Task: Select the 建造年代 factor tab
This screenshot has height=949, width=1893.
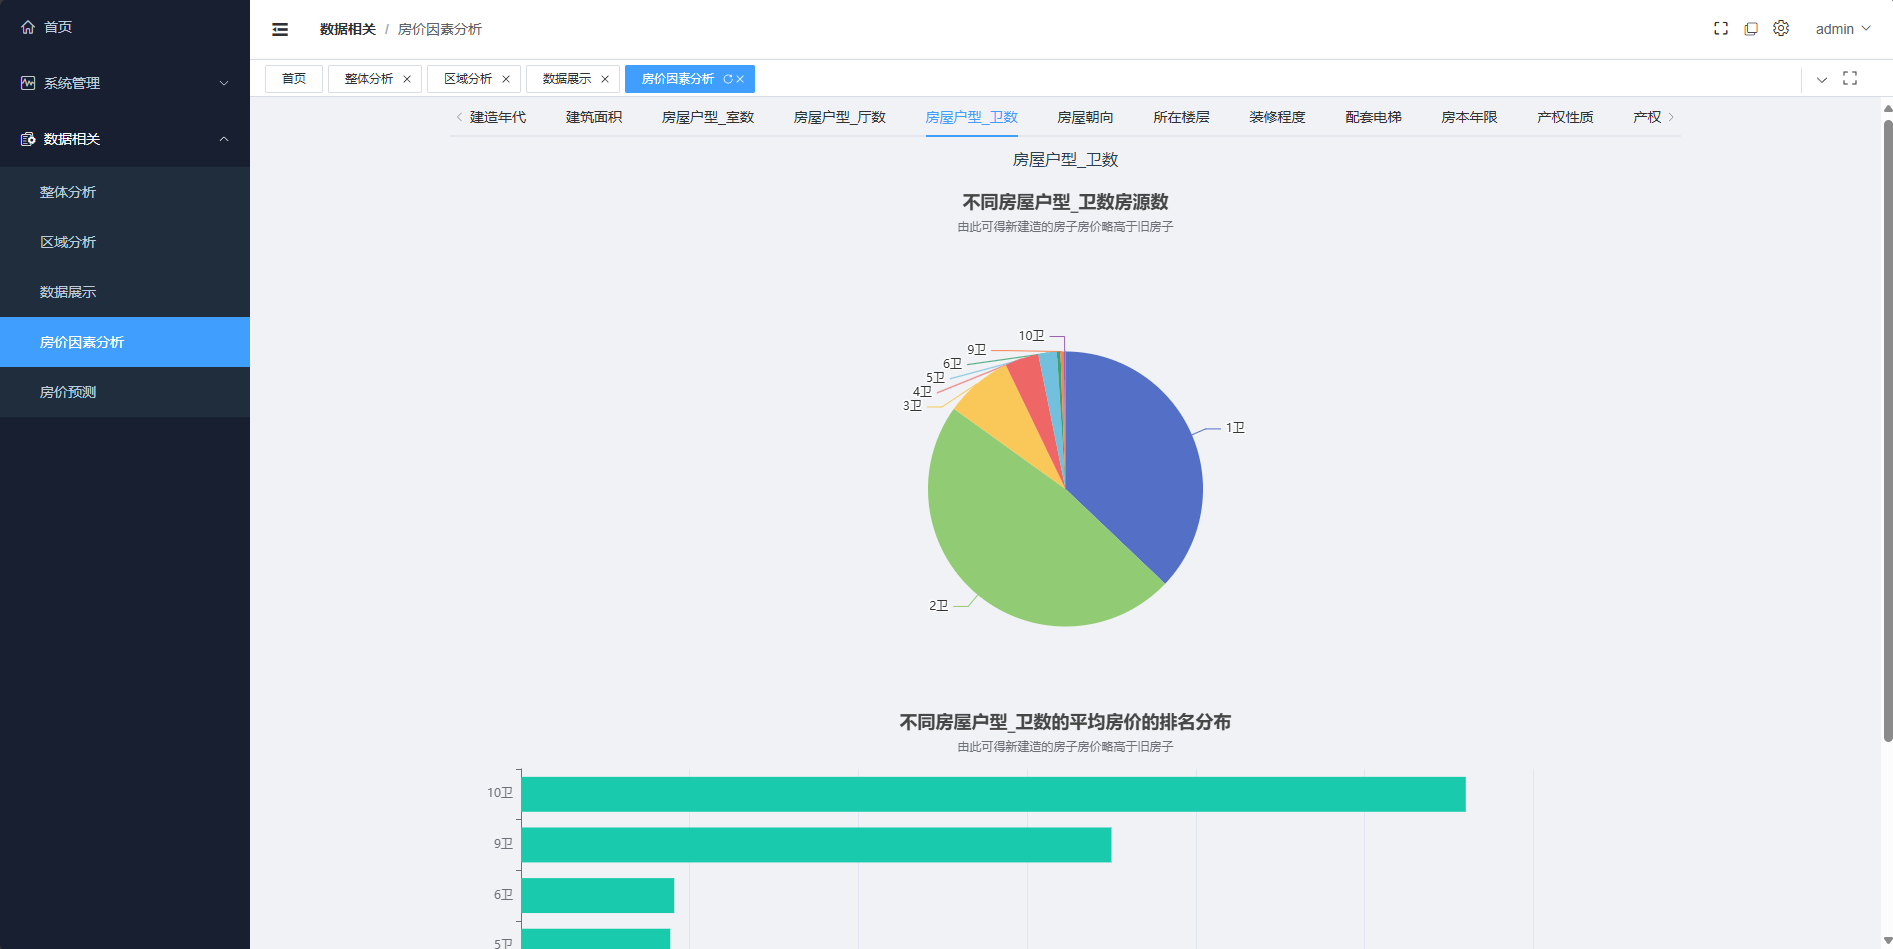Action: coord(498,117)
